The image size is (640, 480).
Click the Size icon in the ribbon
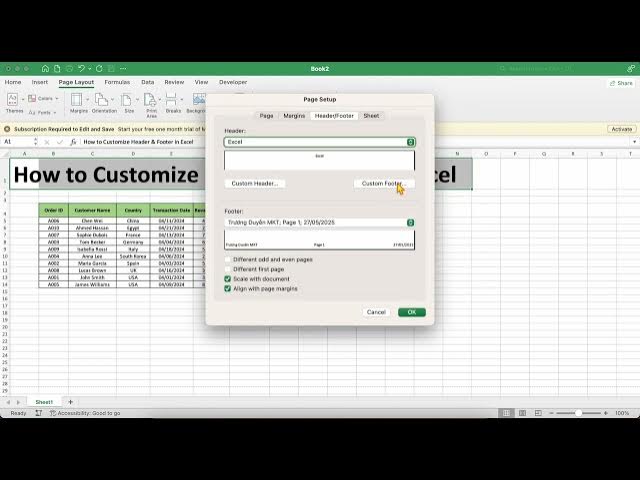pos(127,99)
